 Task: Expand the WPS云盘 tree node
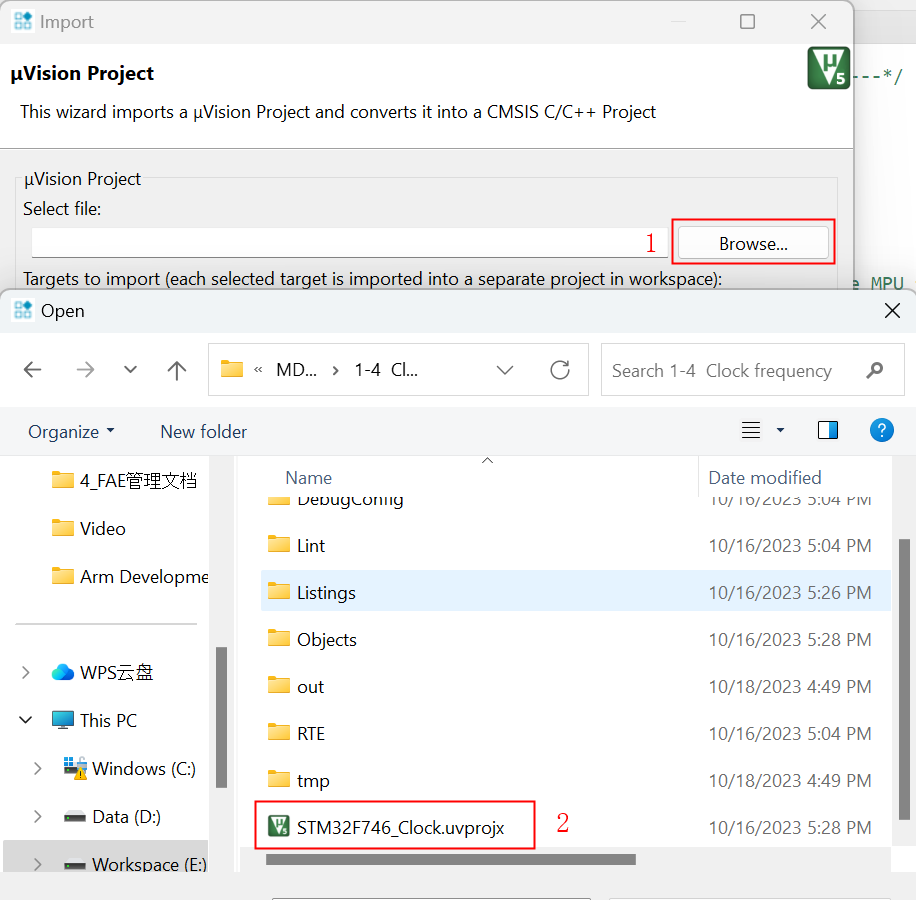(26, 673)
